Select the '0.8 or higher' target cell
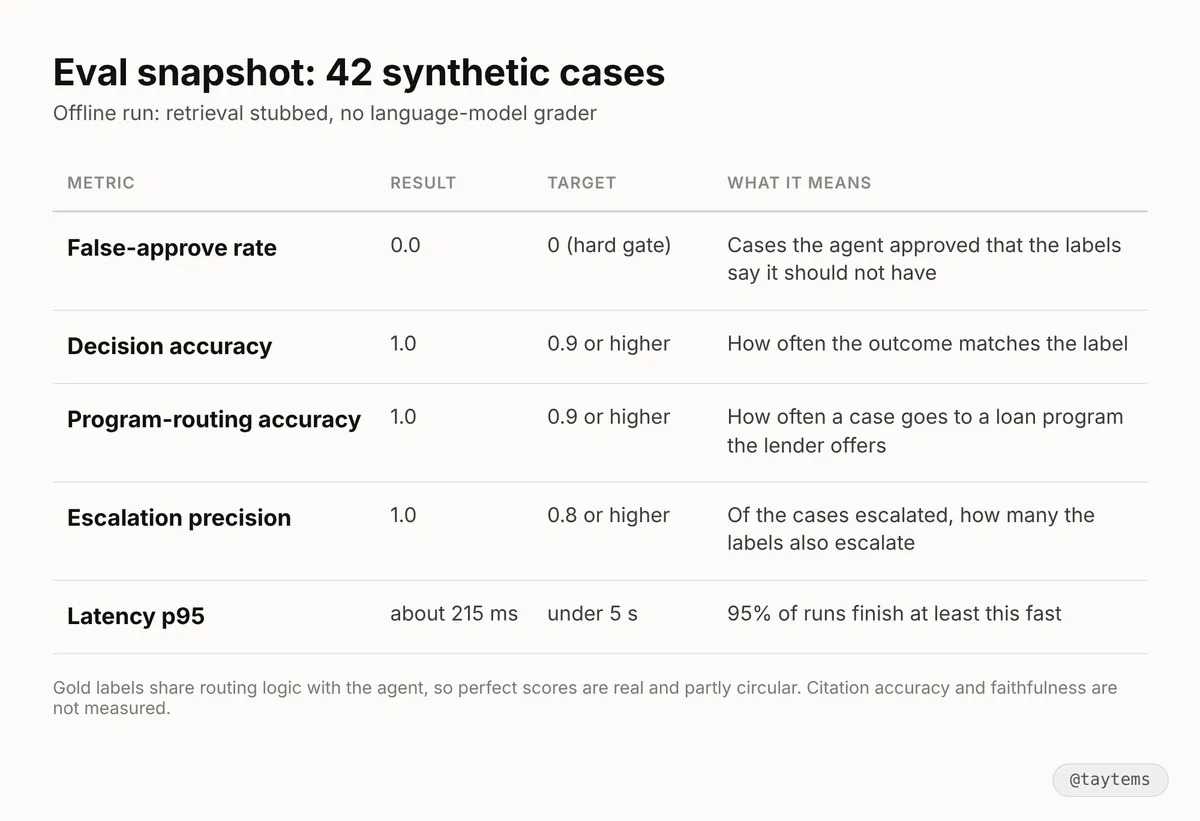 [x=608, y=515]
